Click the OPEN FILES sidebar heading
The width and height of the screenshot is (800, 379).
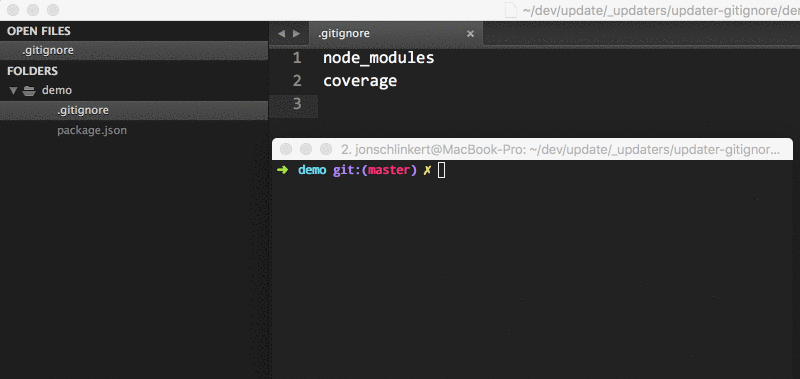click(x=39, y=31)
